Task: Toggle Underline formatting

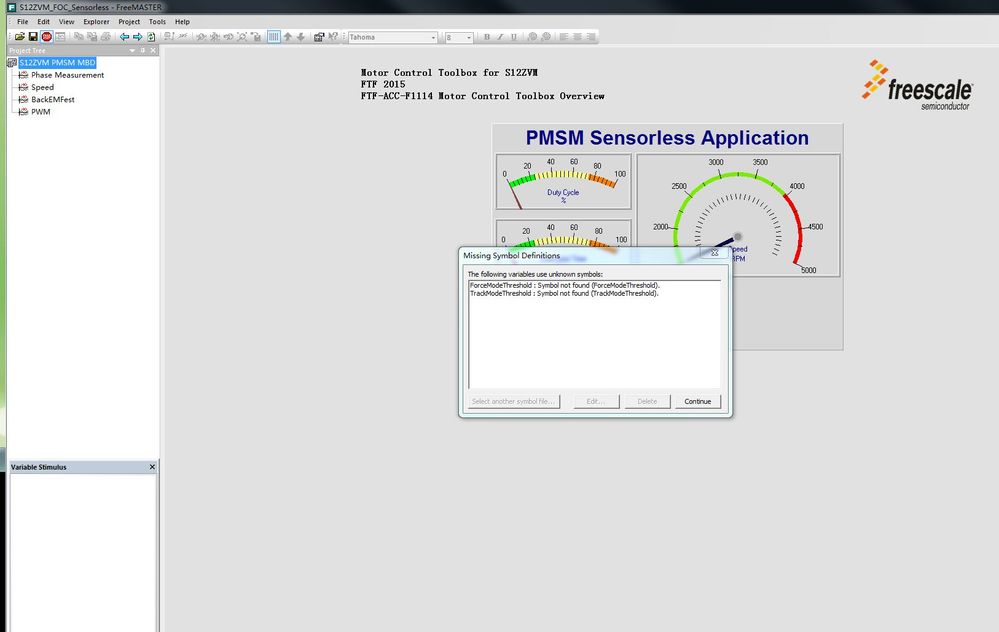Action: coord(514,37)
